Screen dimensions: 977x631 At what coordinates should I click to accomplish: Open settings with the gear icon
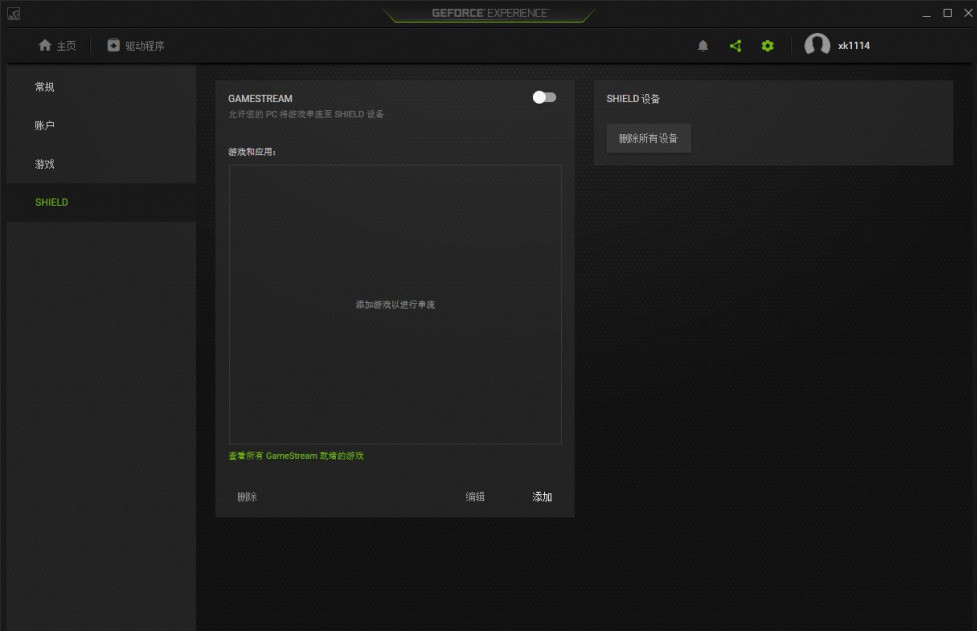tap(767, 45)
